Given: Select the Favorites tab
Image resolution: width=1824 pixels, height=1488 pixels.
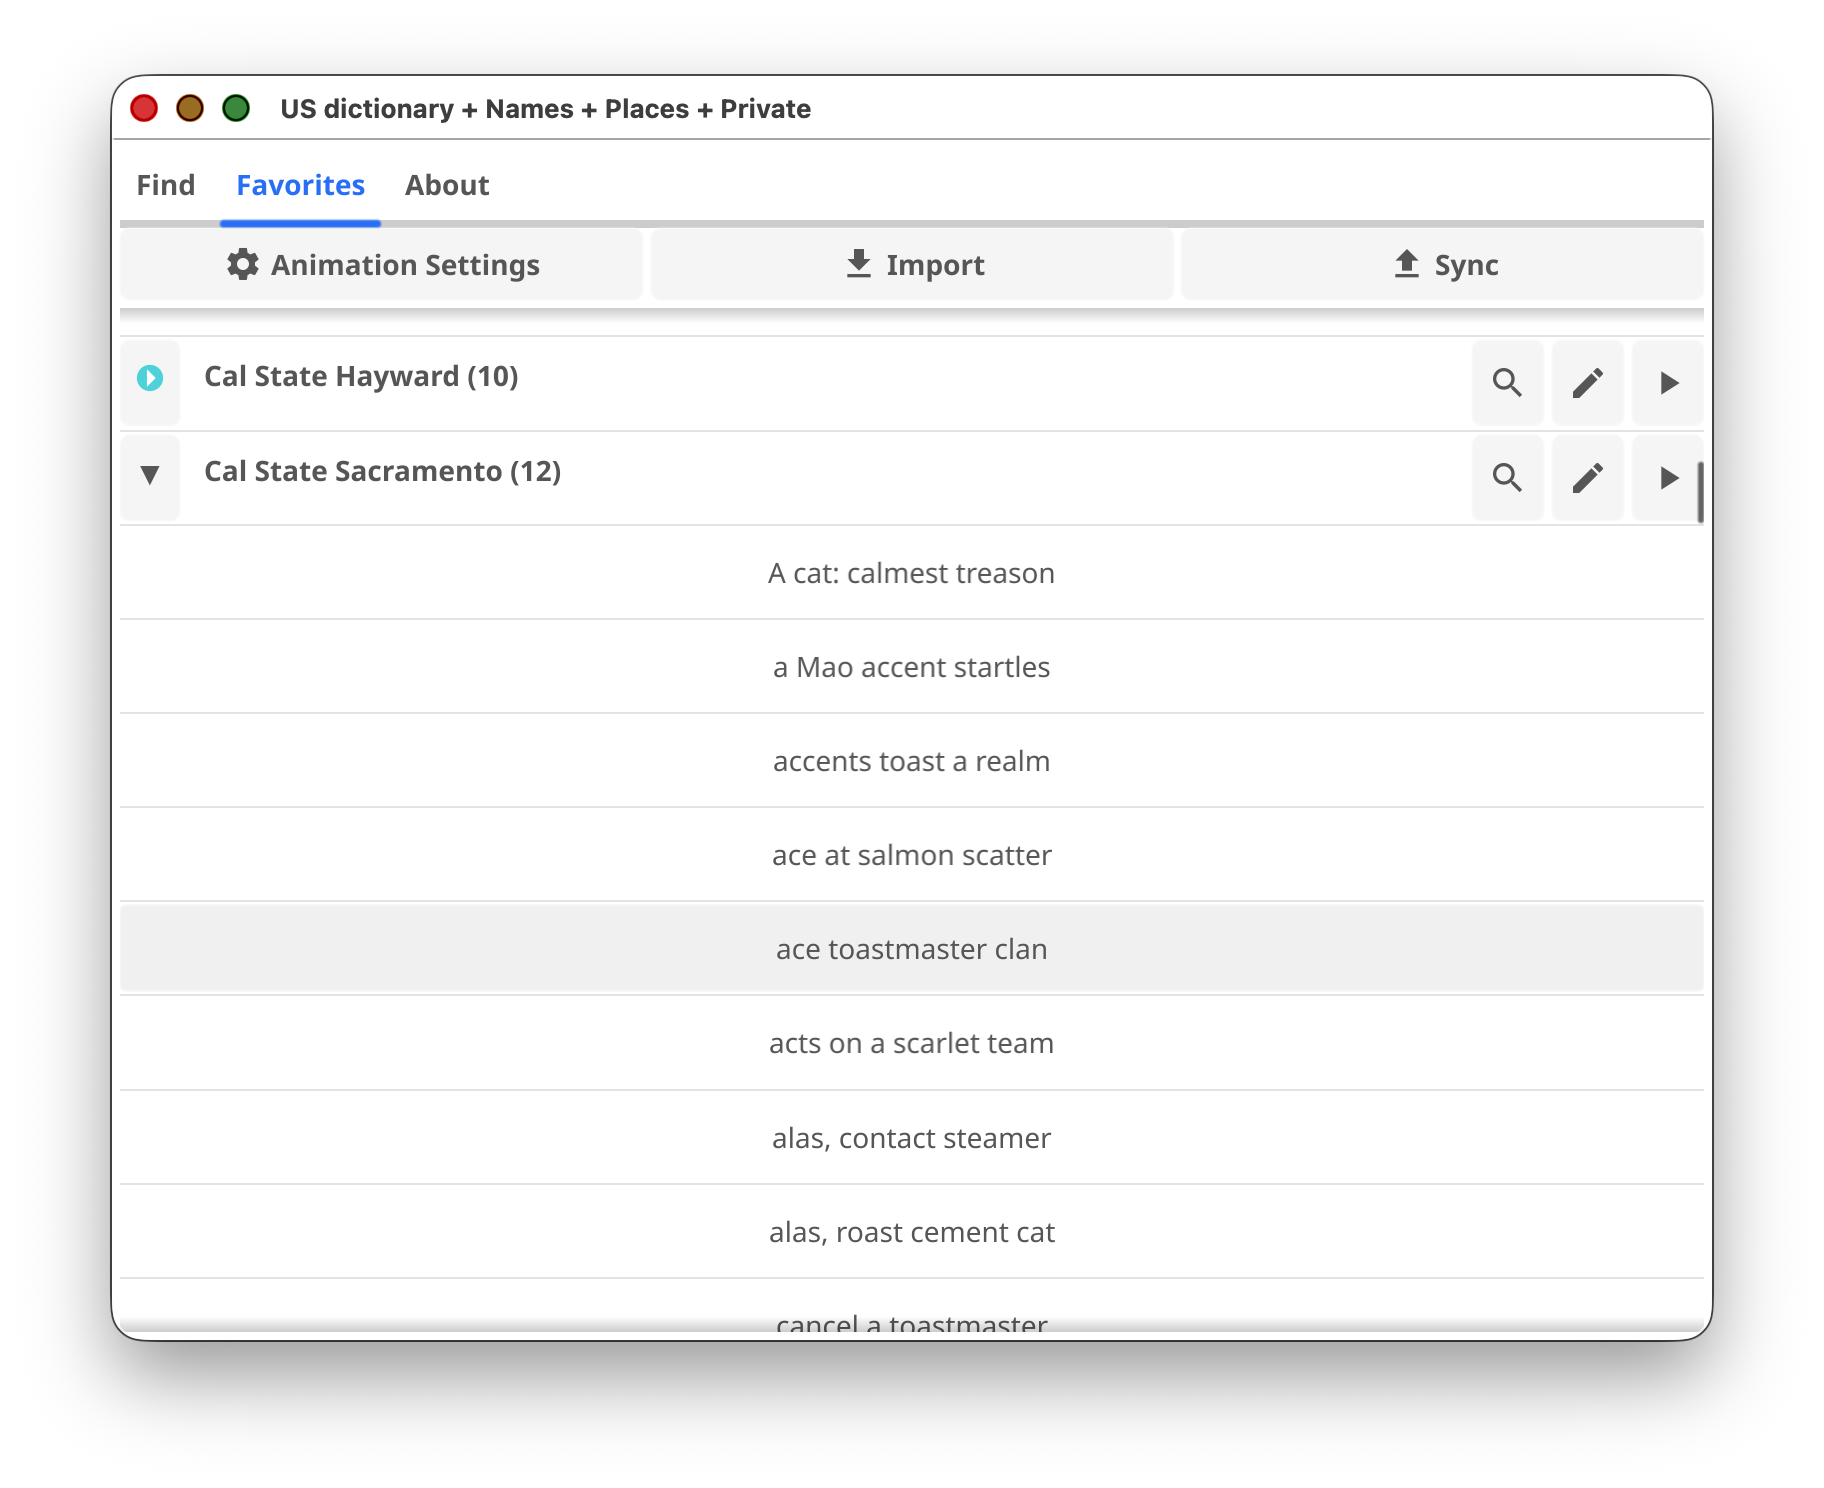Looking at the screenshot, I should 300,185.
